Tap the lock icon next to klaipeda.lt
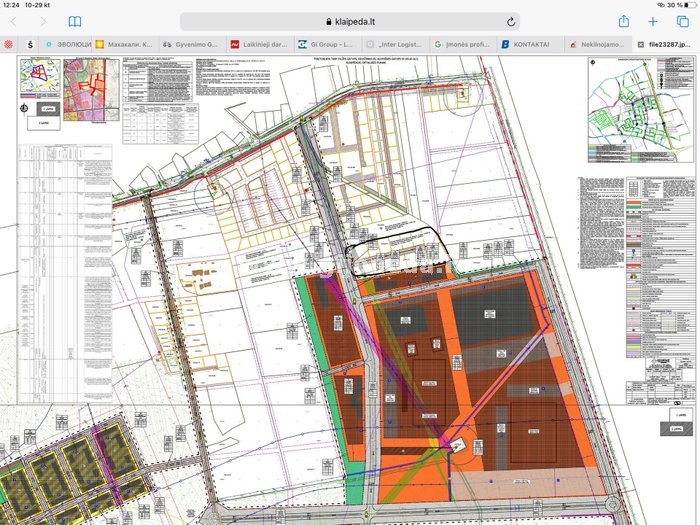 329,21
